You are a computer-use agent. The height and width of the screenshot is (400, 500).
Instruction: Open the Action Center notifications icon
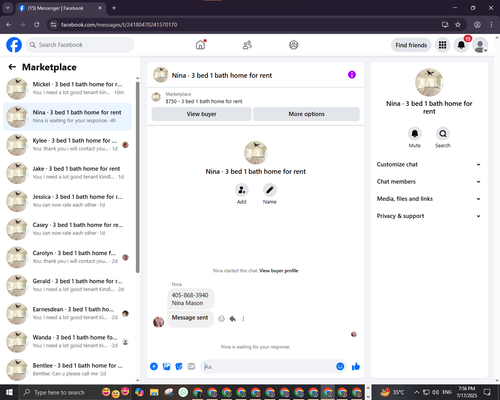[487, 392]
